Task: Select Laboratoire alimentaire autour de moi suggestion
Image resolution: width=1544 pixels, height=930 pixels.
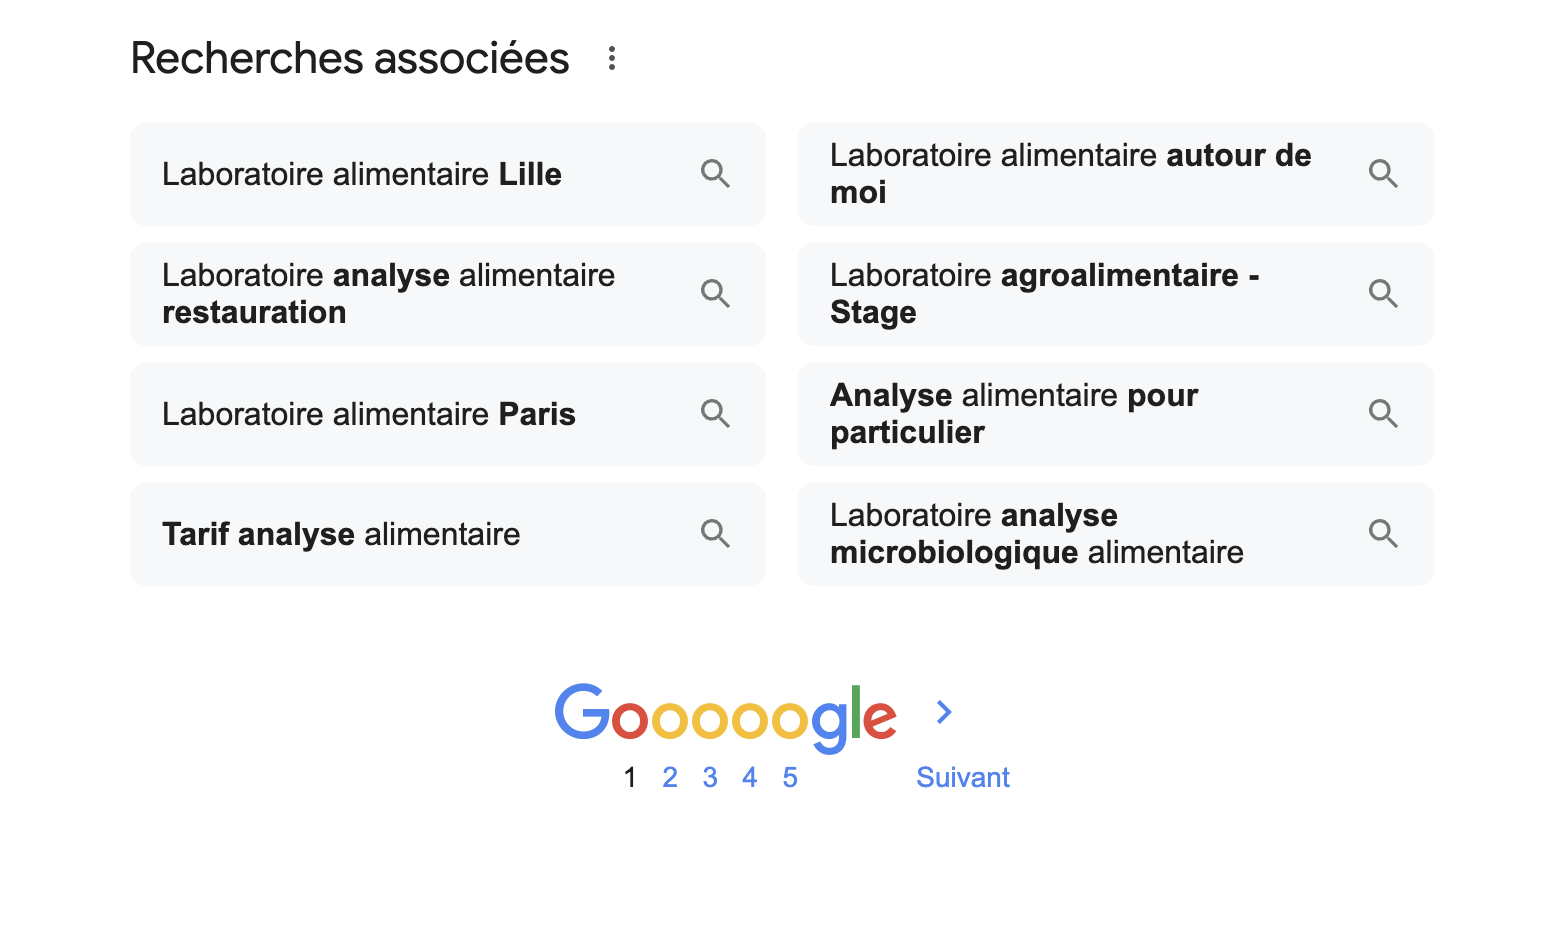Action: (x=1116, y=174)
